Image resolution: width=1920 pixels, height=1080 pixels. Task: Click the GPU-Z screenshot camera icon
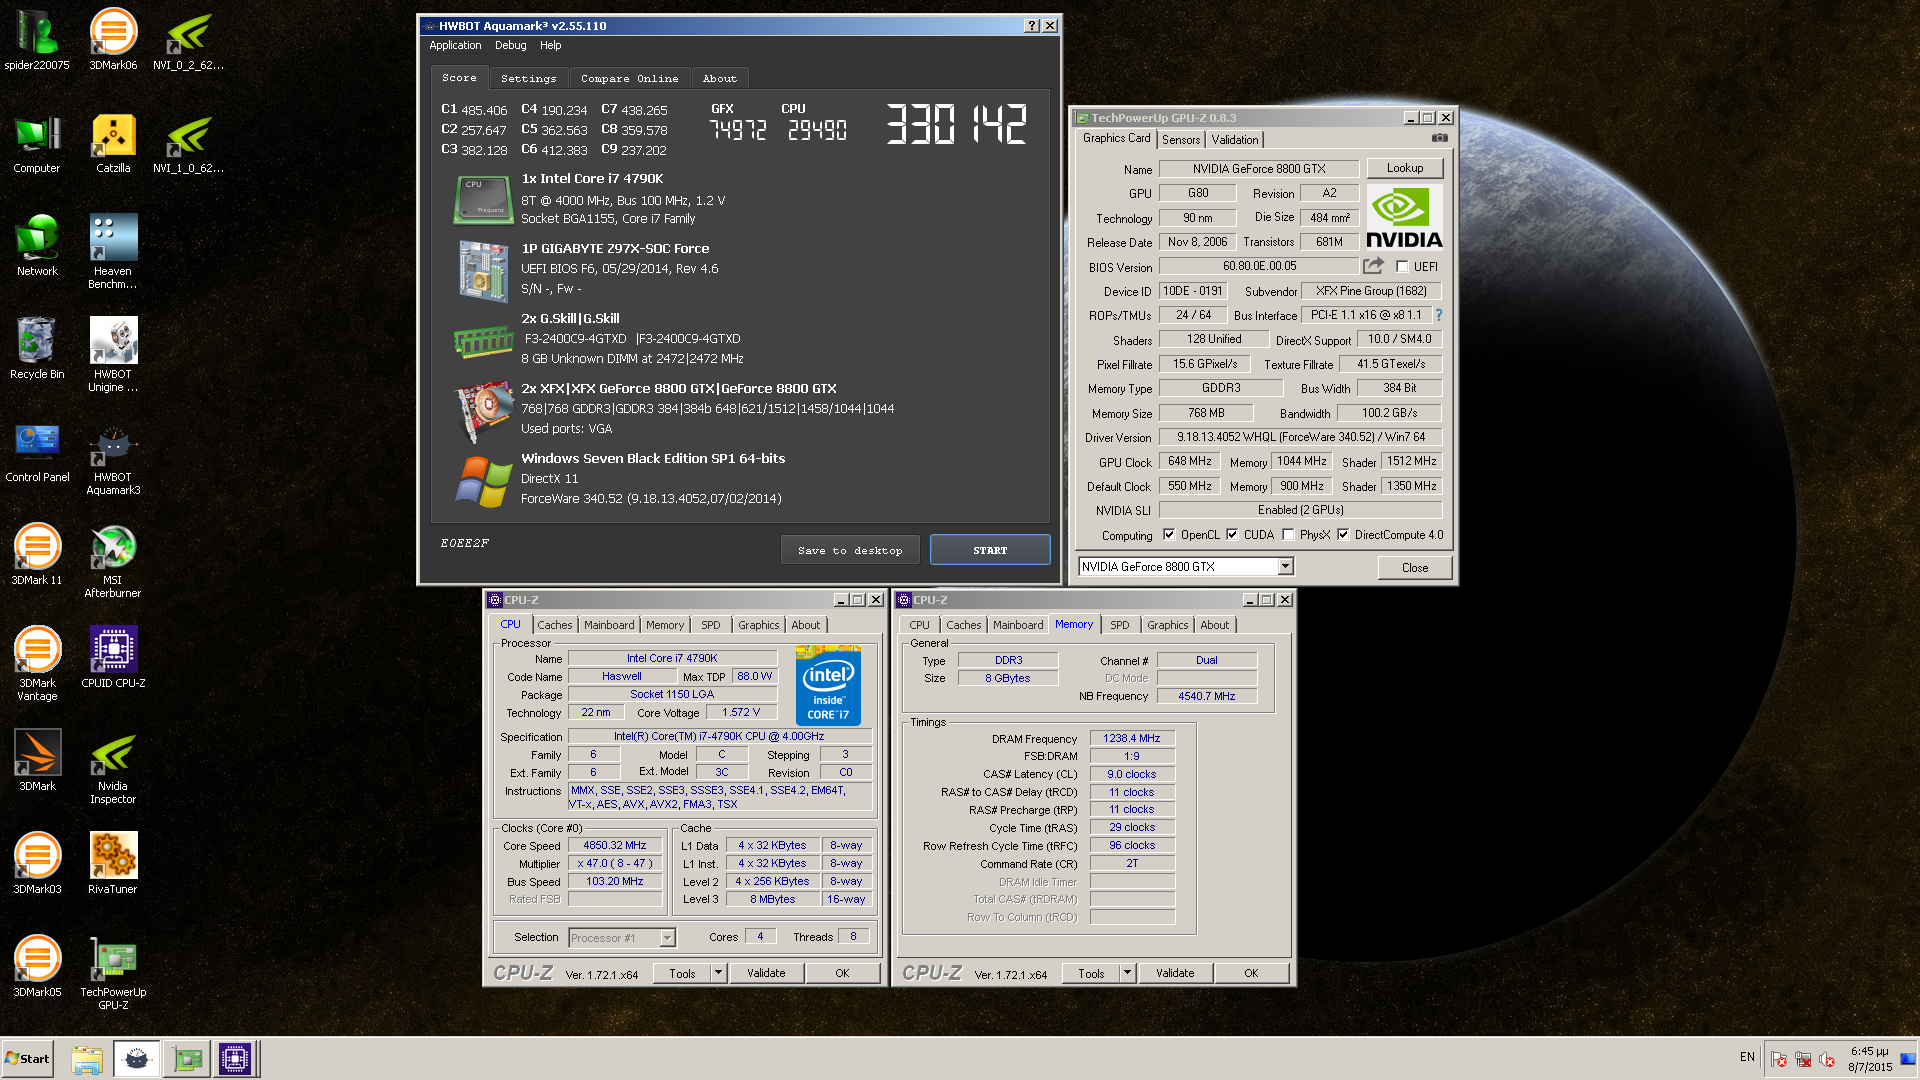tap(1439, 138)
